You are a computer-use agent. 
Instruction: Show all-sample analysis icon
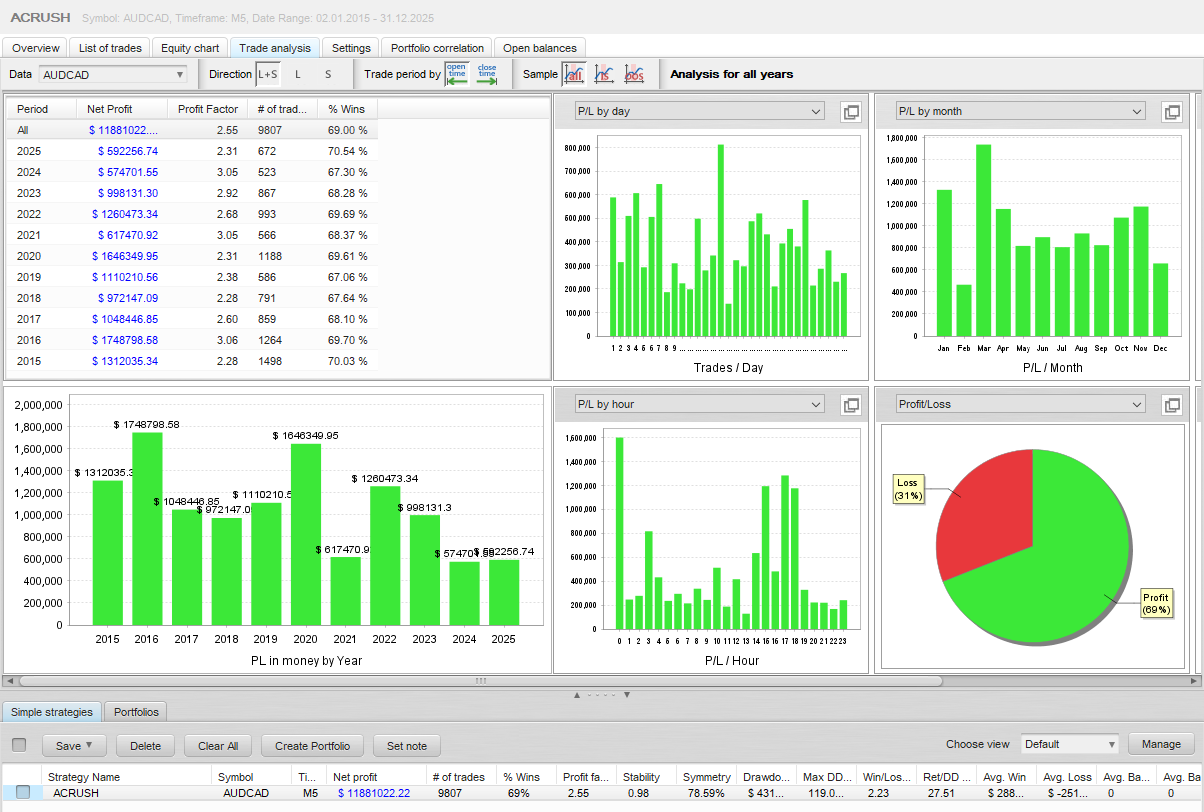(x=574, y=74)
